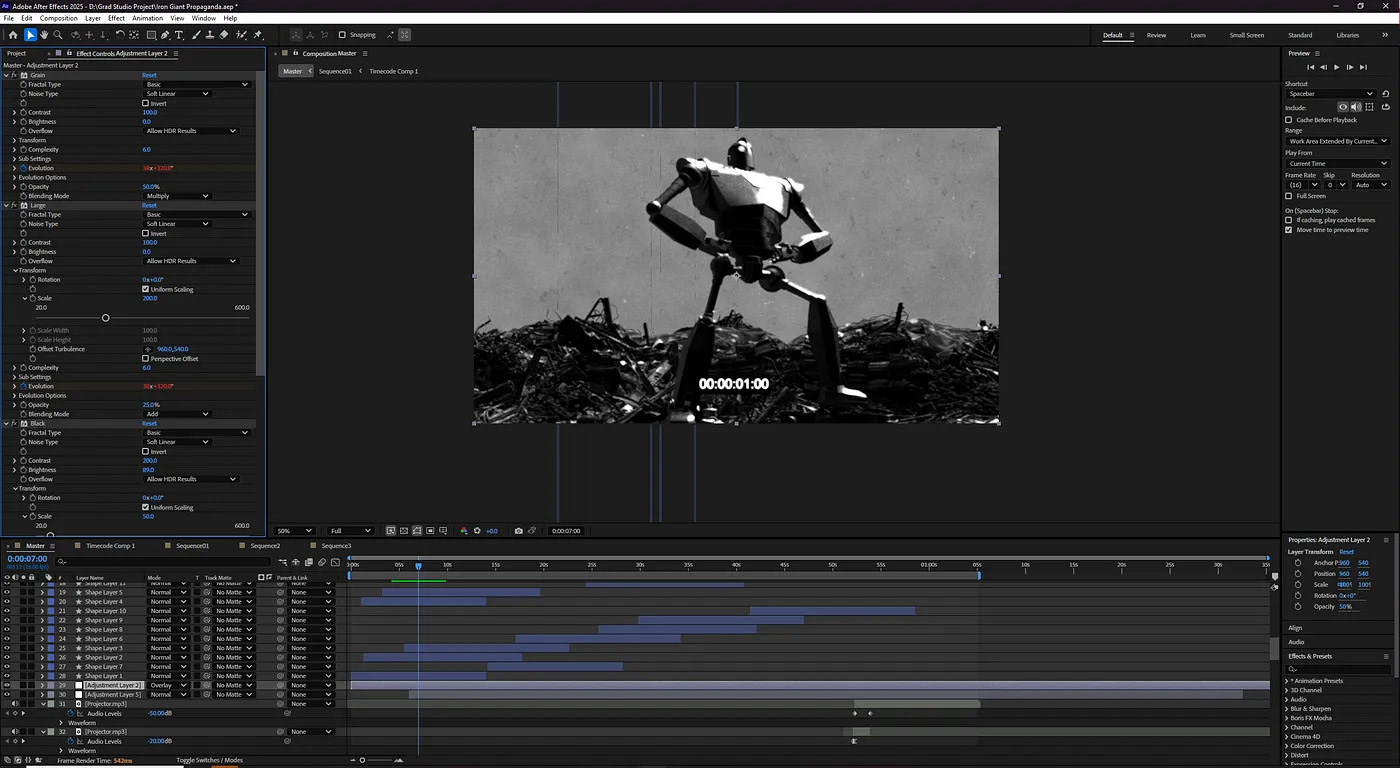Open the Window menu
1400x768 pixels.
pos(203,18)
